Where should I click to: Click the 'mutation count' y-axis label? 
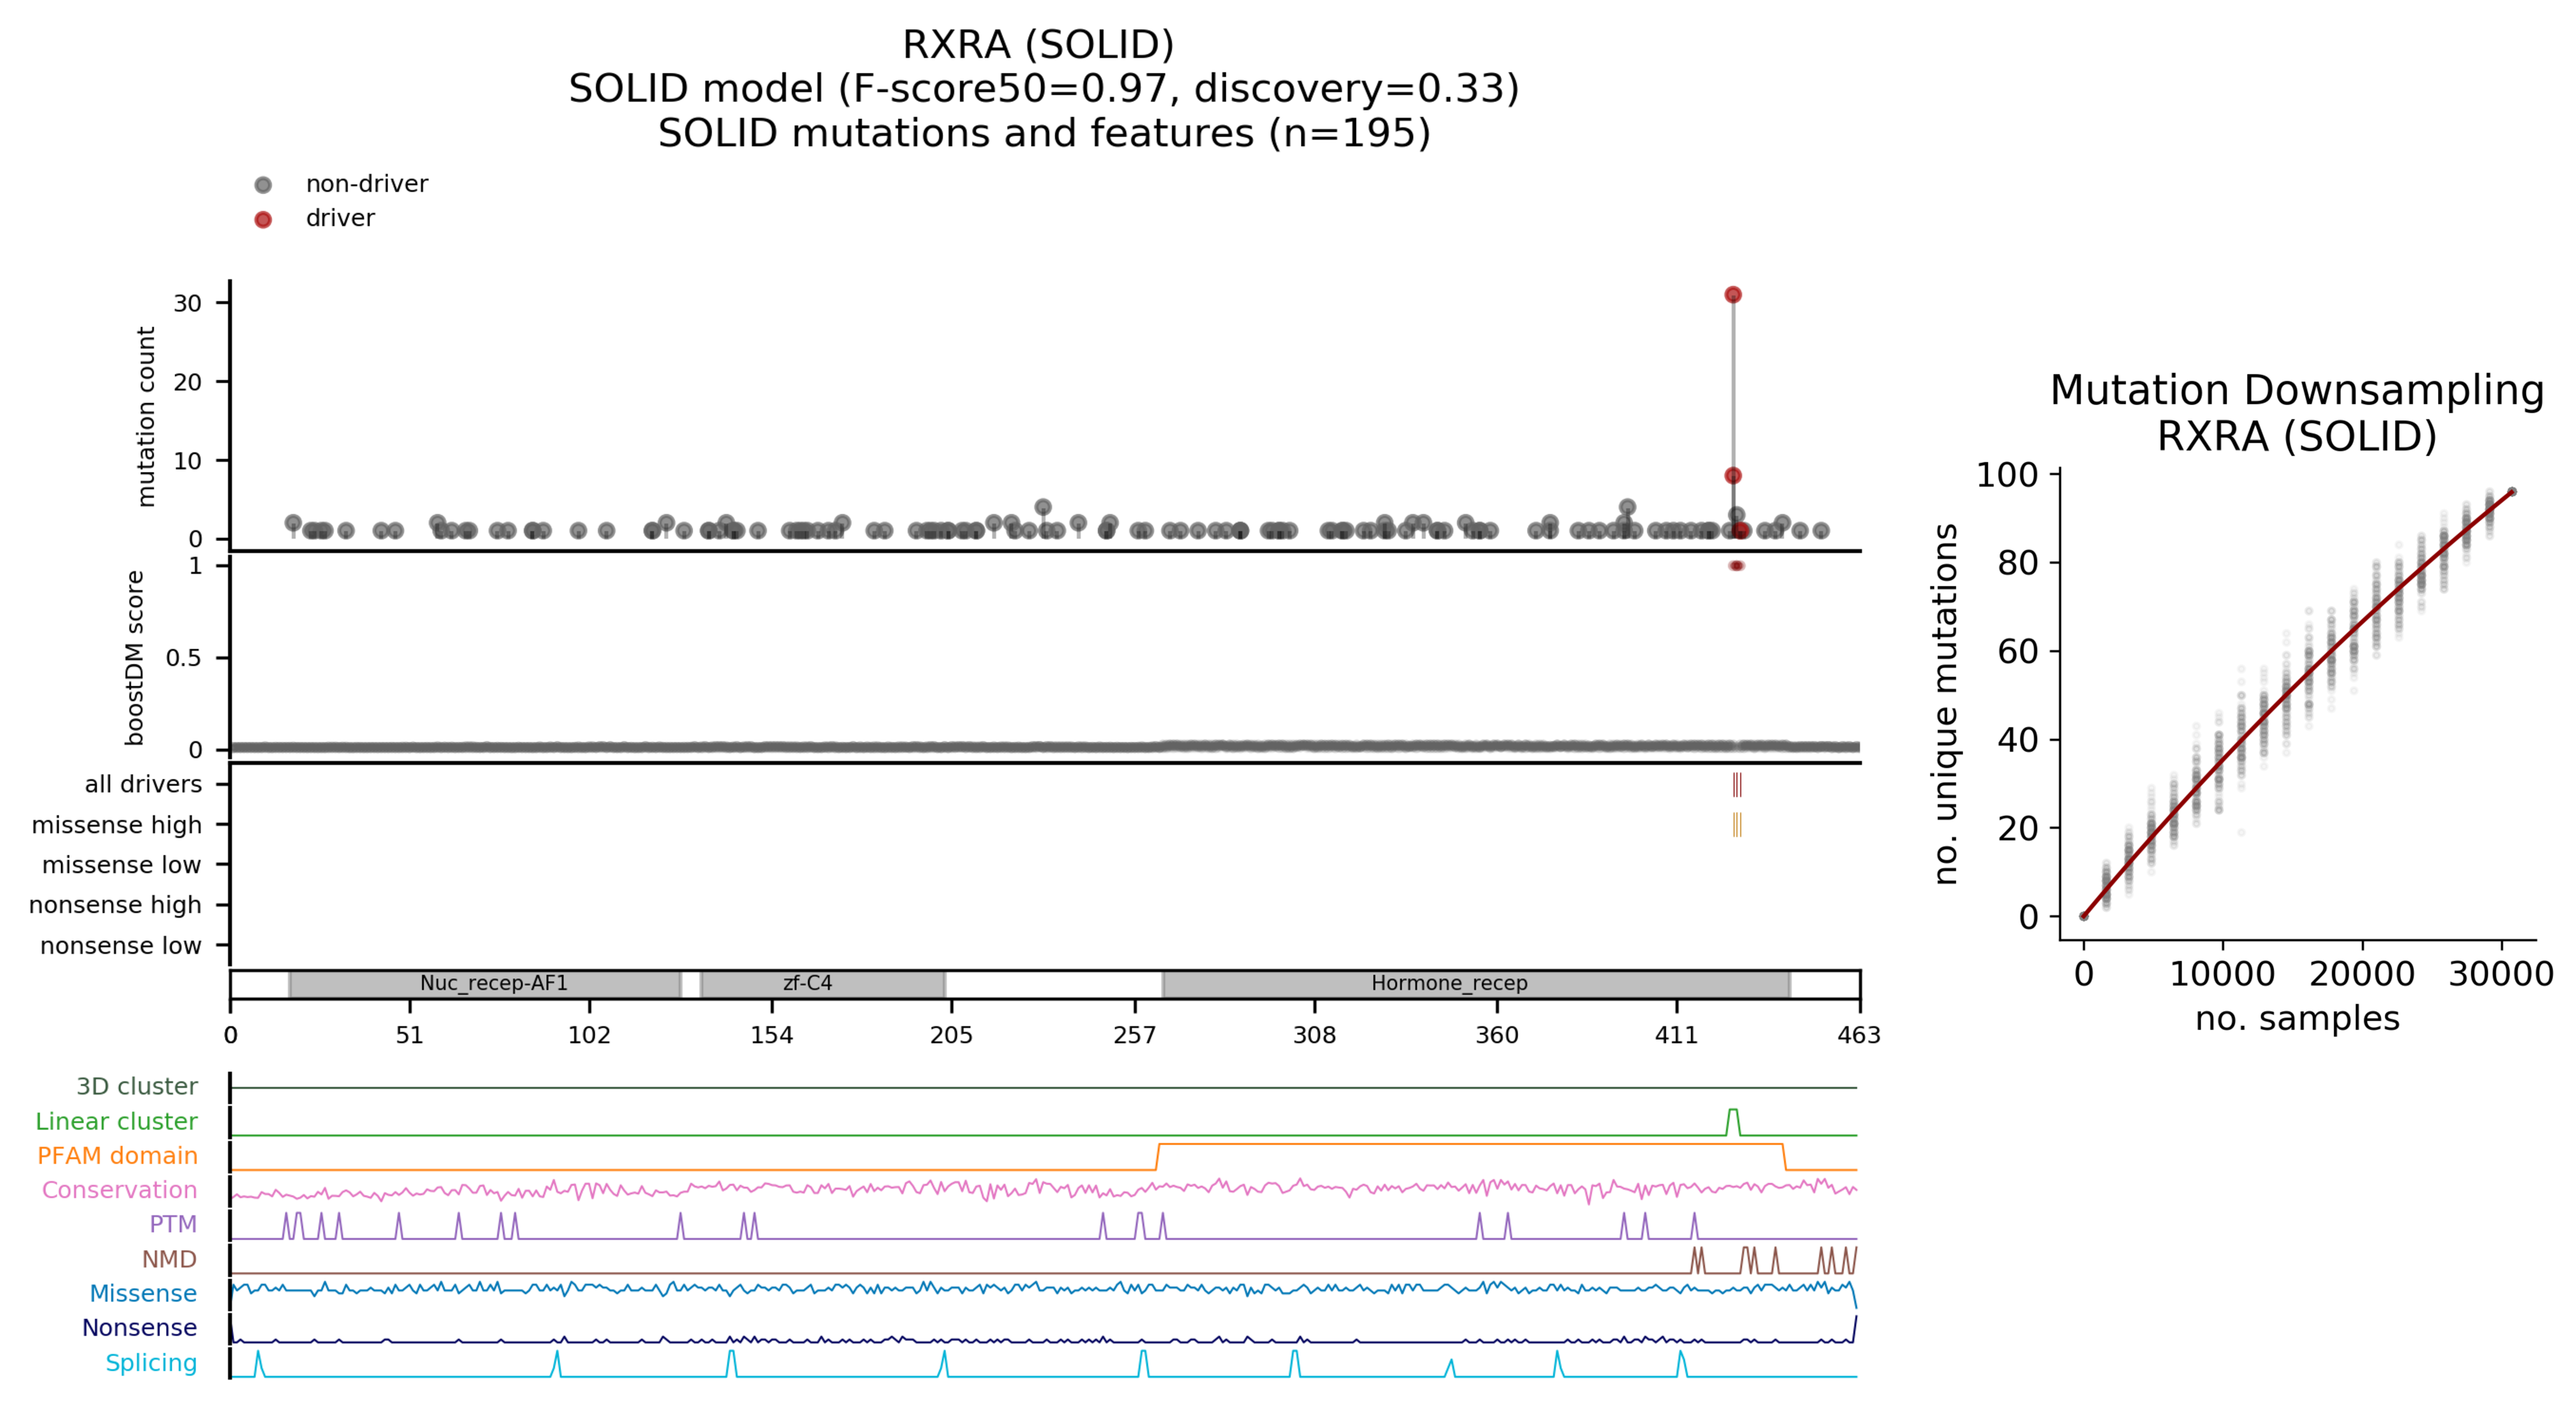coord(146,416)
